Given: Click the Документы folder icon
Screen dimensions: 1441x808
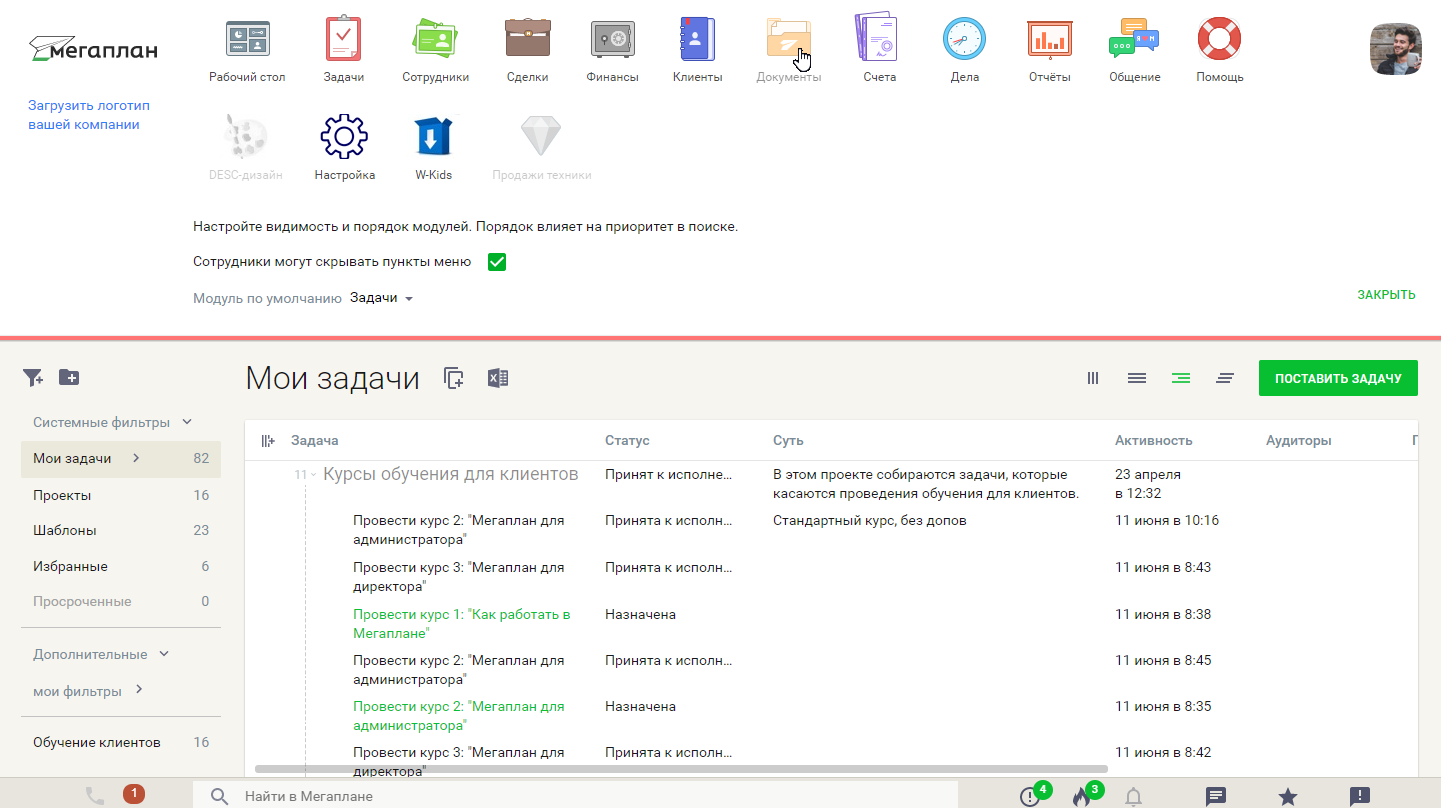Looking at the screenshot, I should click(x=788, y=38).
